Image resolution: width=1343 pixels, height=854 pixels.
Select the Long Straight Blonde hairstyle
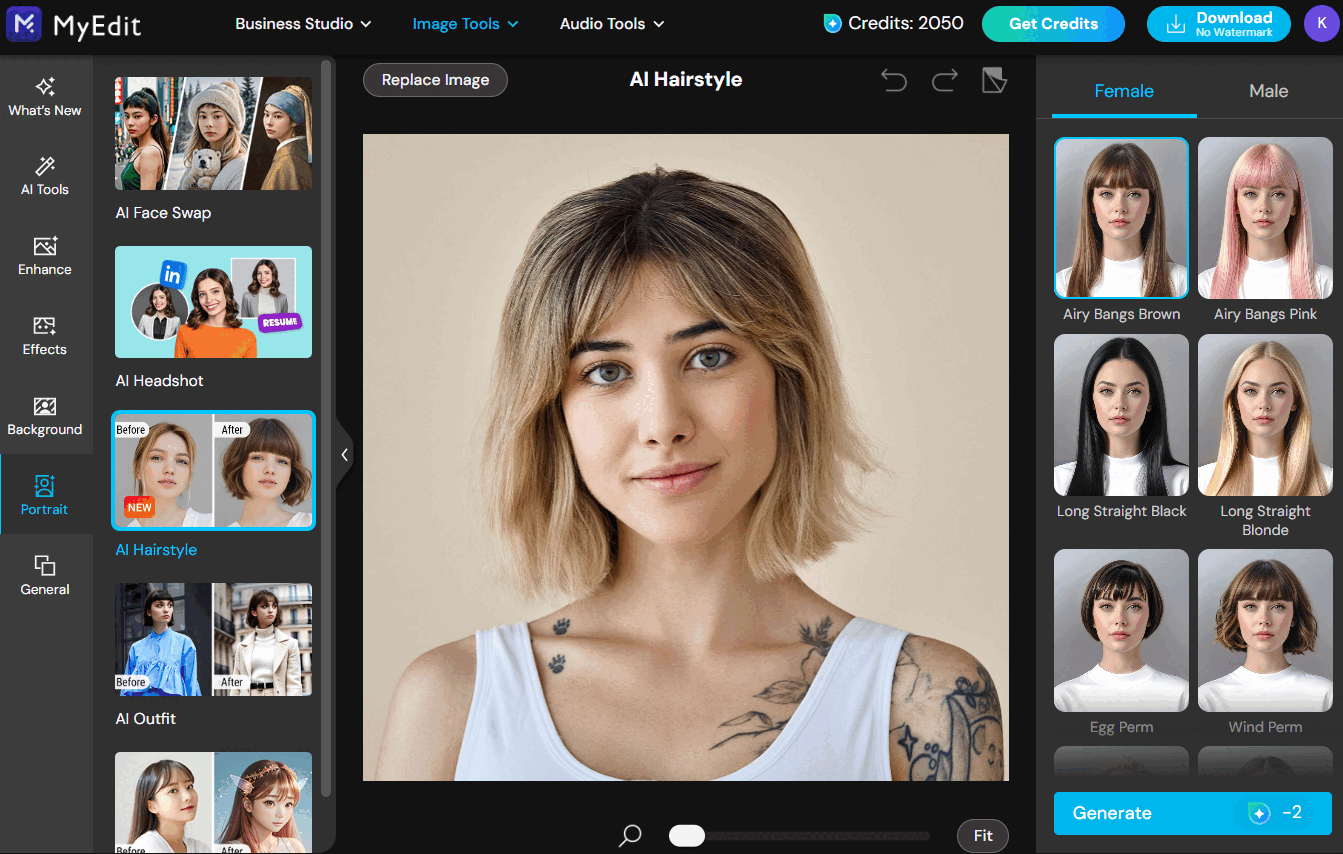coord(1265,415)
